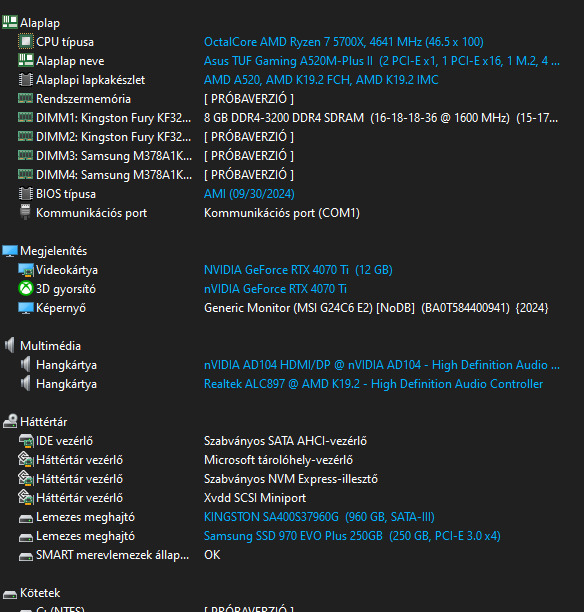Click the BIOS típusa chip icon

(26, 194)
